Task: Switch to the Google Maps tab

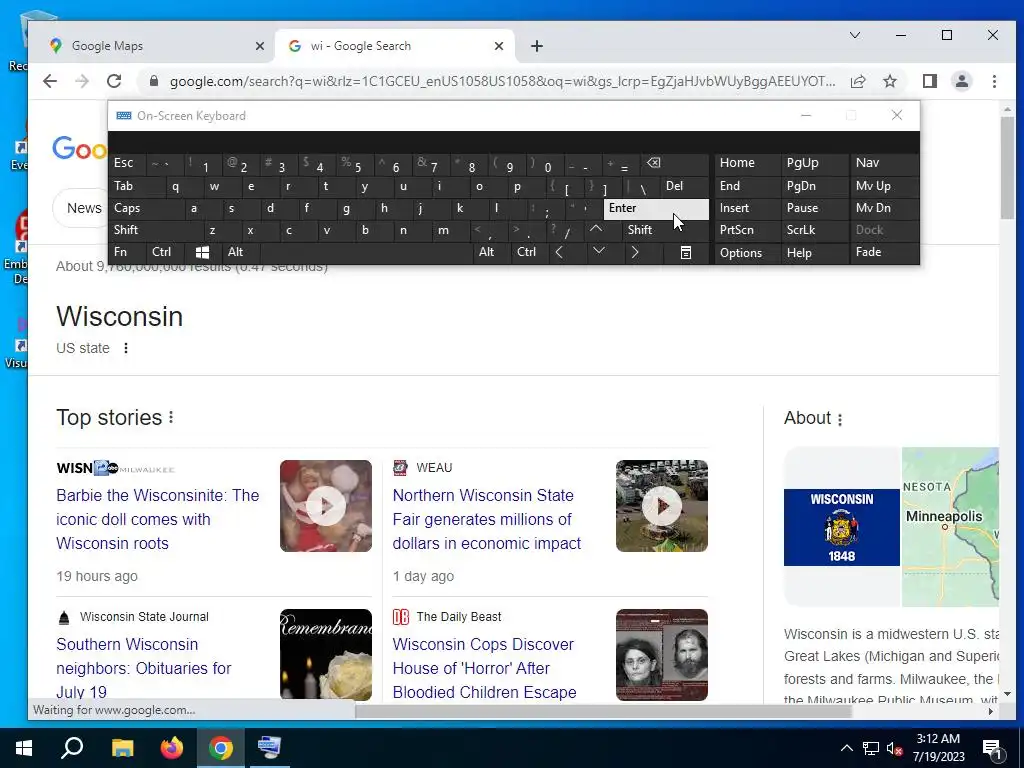Action: (150, 46)
